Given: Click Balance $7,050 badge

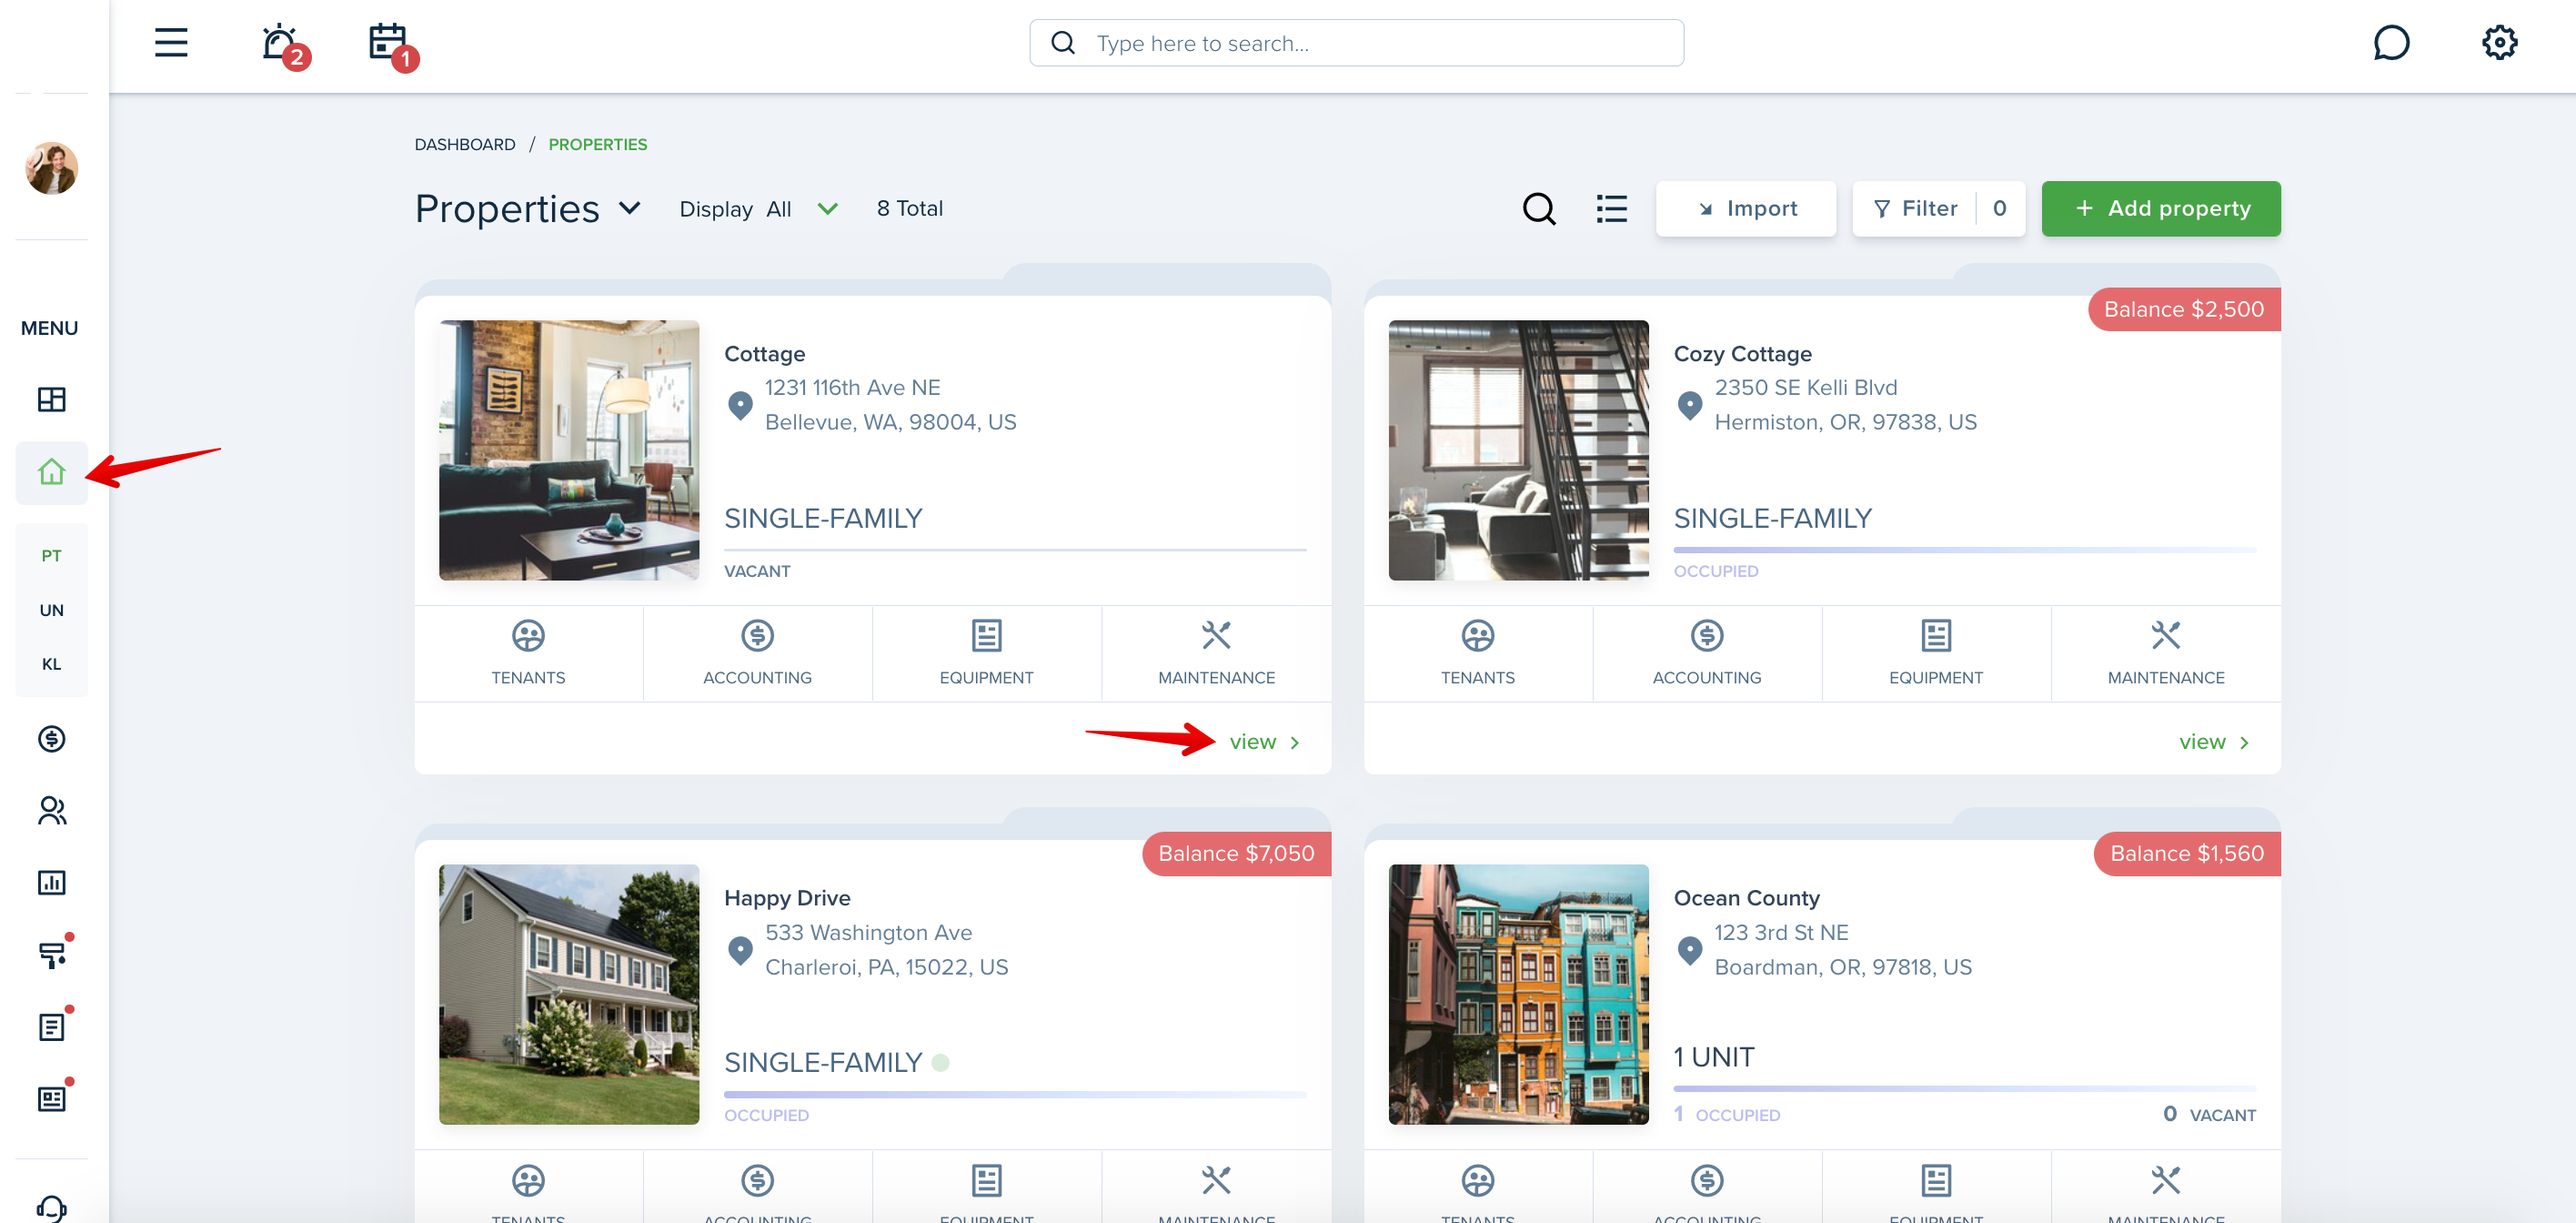Looking at the screenshot, I should coord(1236,853).
